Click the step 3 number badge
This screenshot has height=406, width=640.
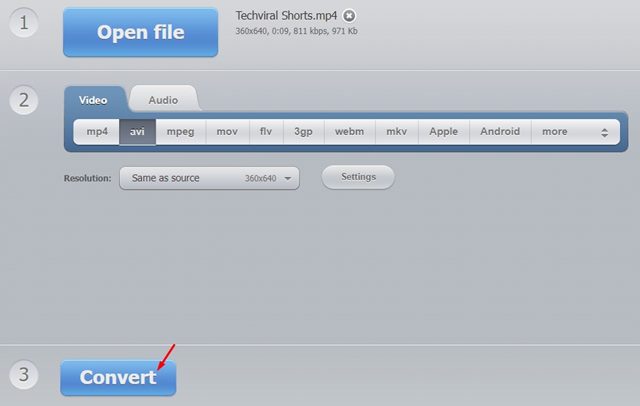pos(24,375)
